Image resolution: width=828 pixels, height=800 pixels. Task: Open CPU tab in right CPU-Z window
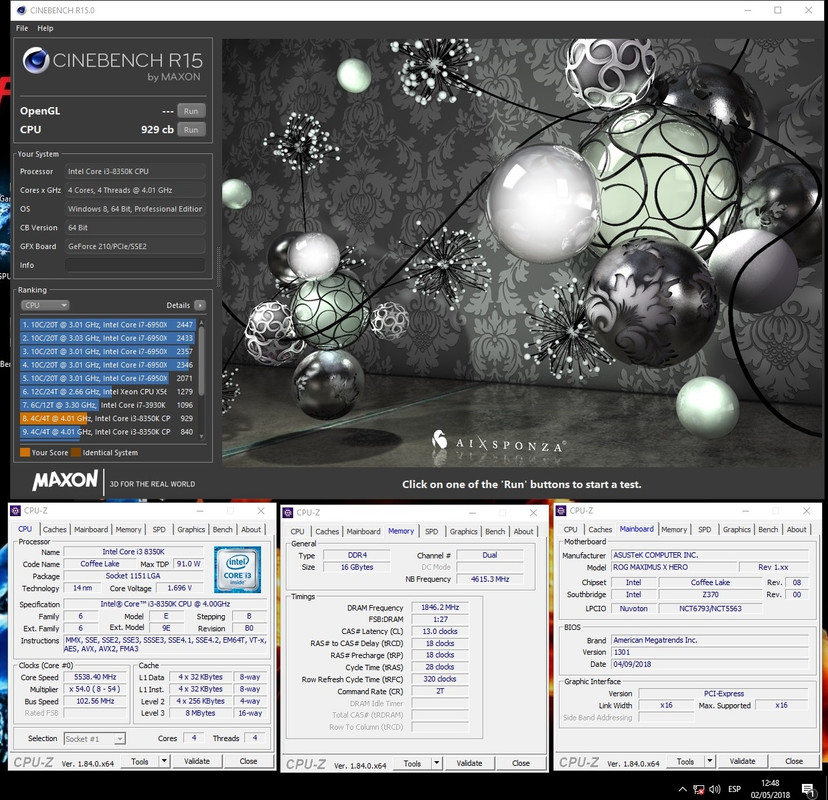pos(570,529)
